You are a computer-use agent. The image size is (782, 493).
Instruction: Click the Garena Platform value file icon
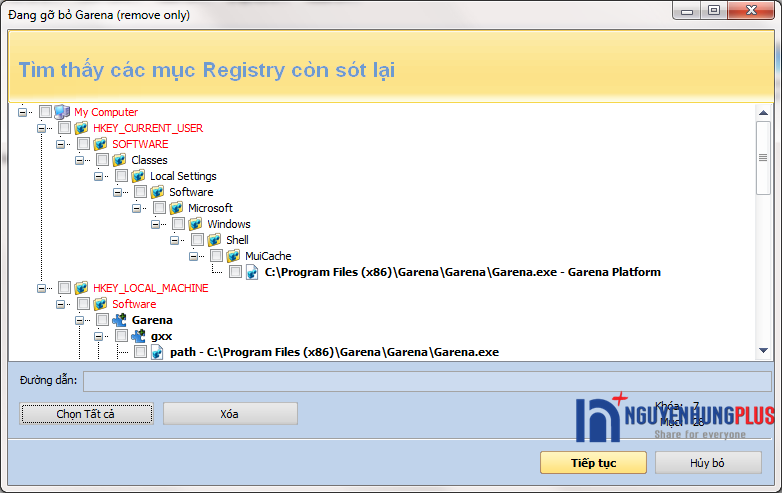click(x=252, y=272)
